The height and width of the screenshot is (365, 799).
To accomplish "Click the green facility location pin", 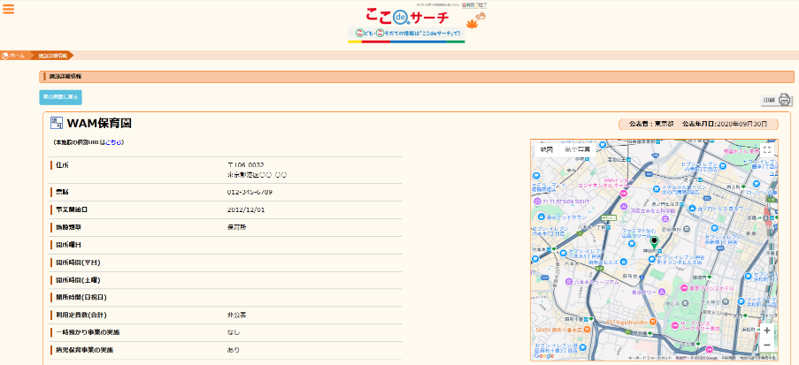I will [x=654, y=242].
